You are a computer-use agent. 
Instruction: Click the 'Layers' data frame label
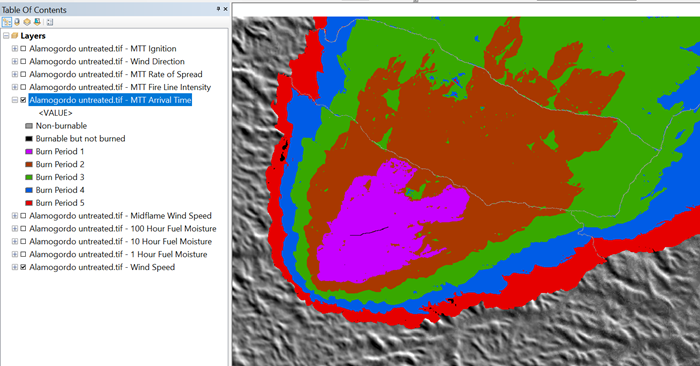pos(33,36)
